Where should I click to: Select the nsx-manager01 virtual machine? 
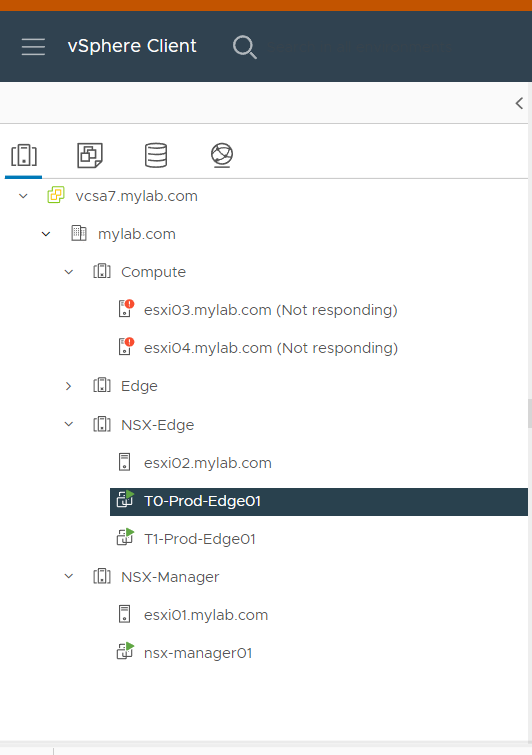point(198,653)
